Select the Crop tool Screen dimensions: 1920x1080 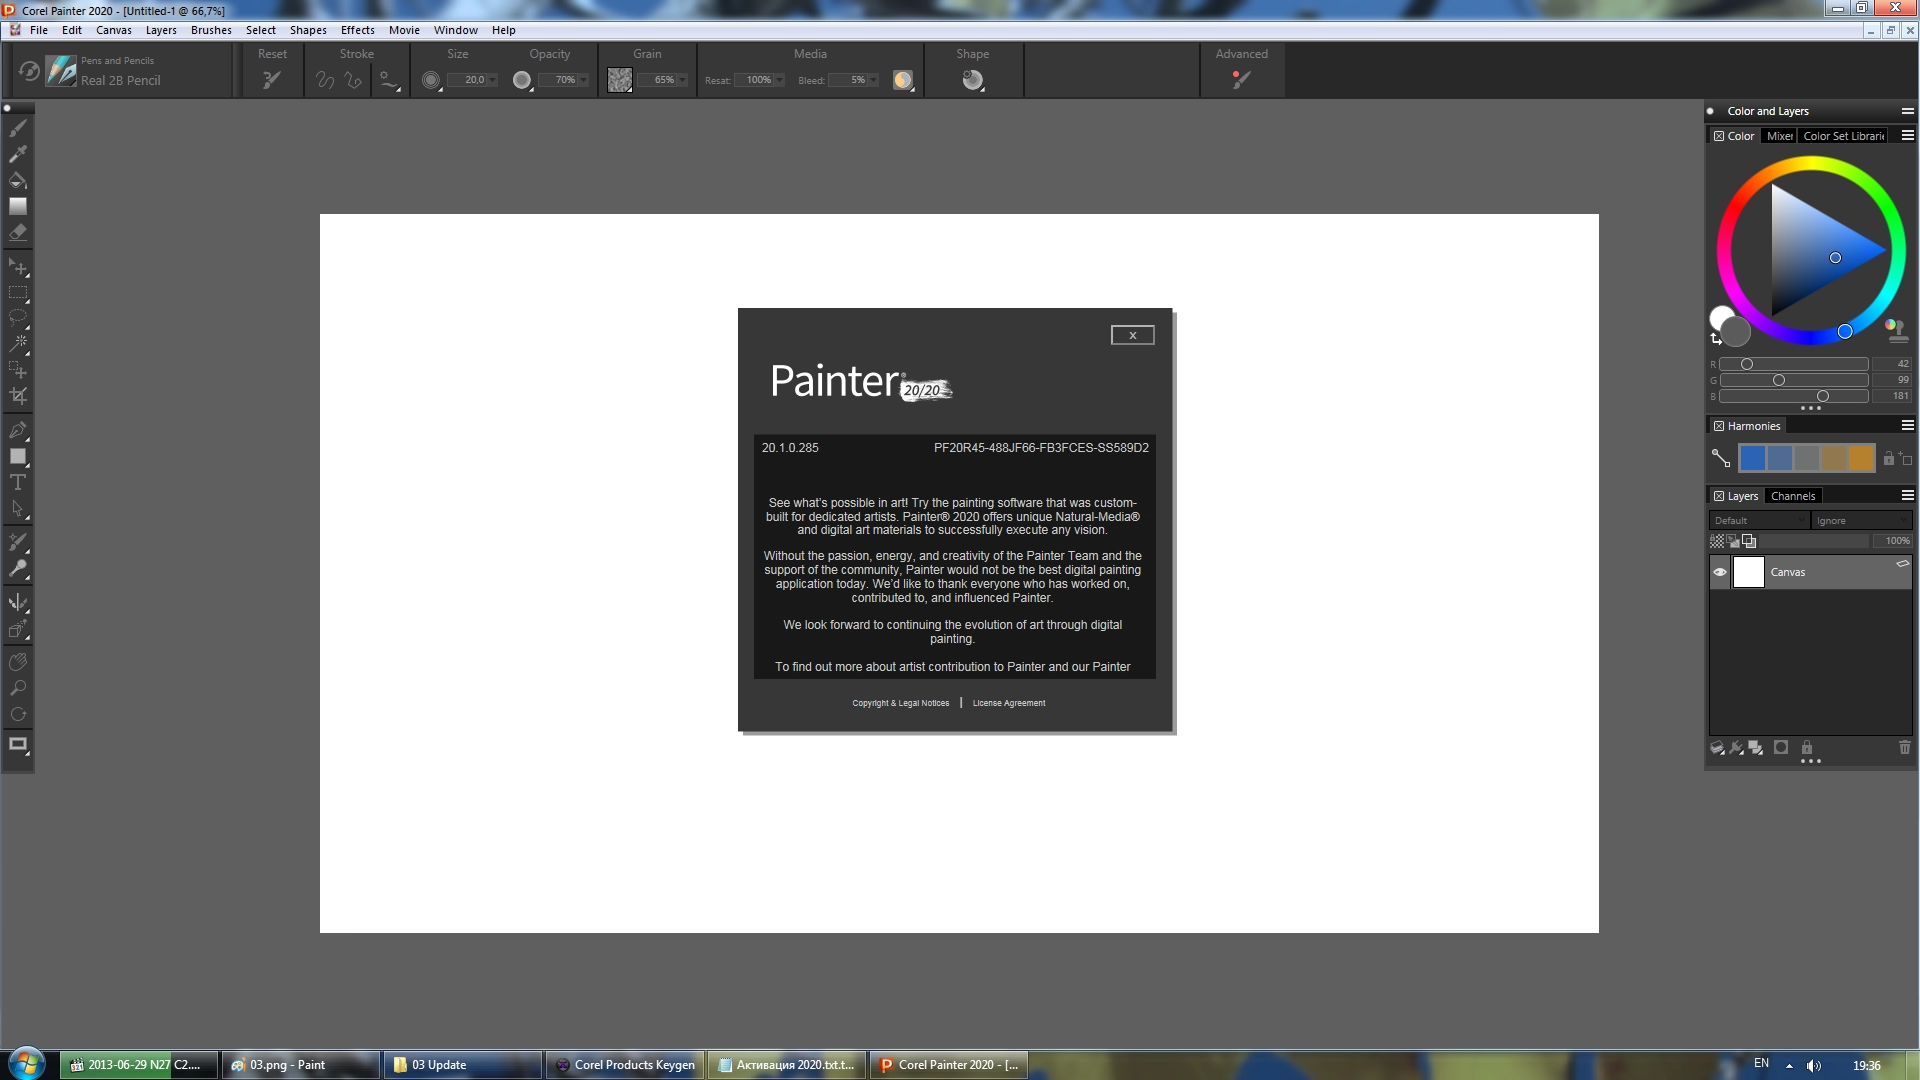pos(17,396)
